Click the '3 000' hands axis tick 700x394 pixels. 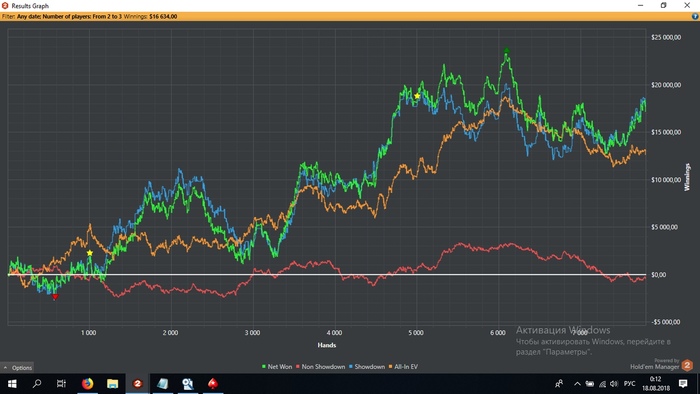(252, 333)
